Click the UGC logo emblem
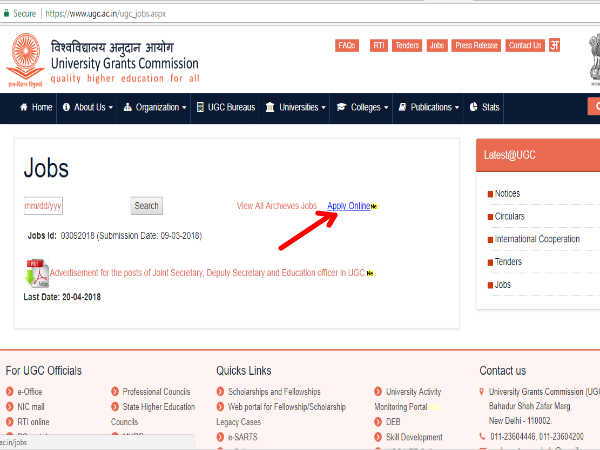This screenshot has width=600, height=450. point(25,60)
